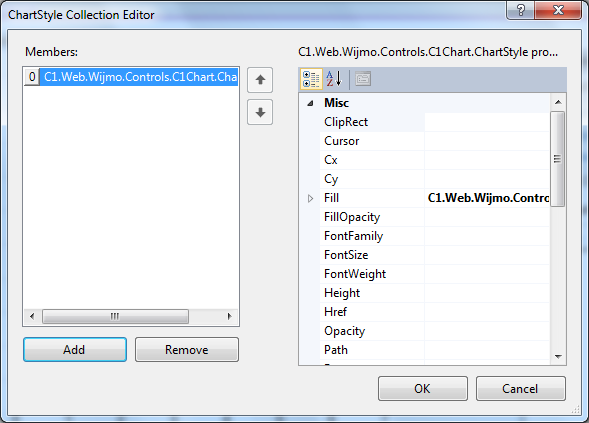This screenshot has height=423, width=589.
Task: Move selected member down with the arrow
Action: pyautogui.click(x=260, y=112)
